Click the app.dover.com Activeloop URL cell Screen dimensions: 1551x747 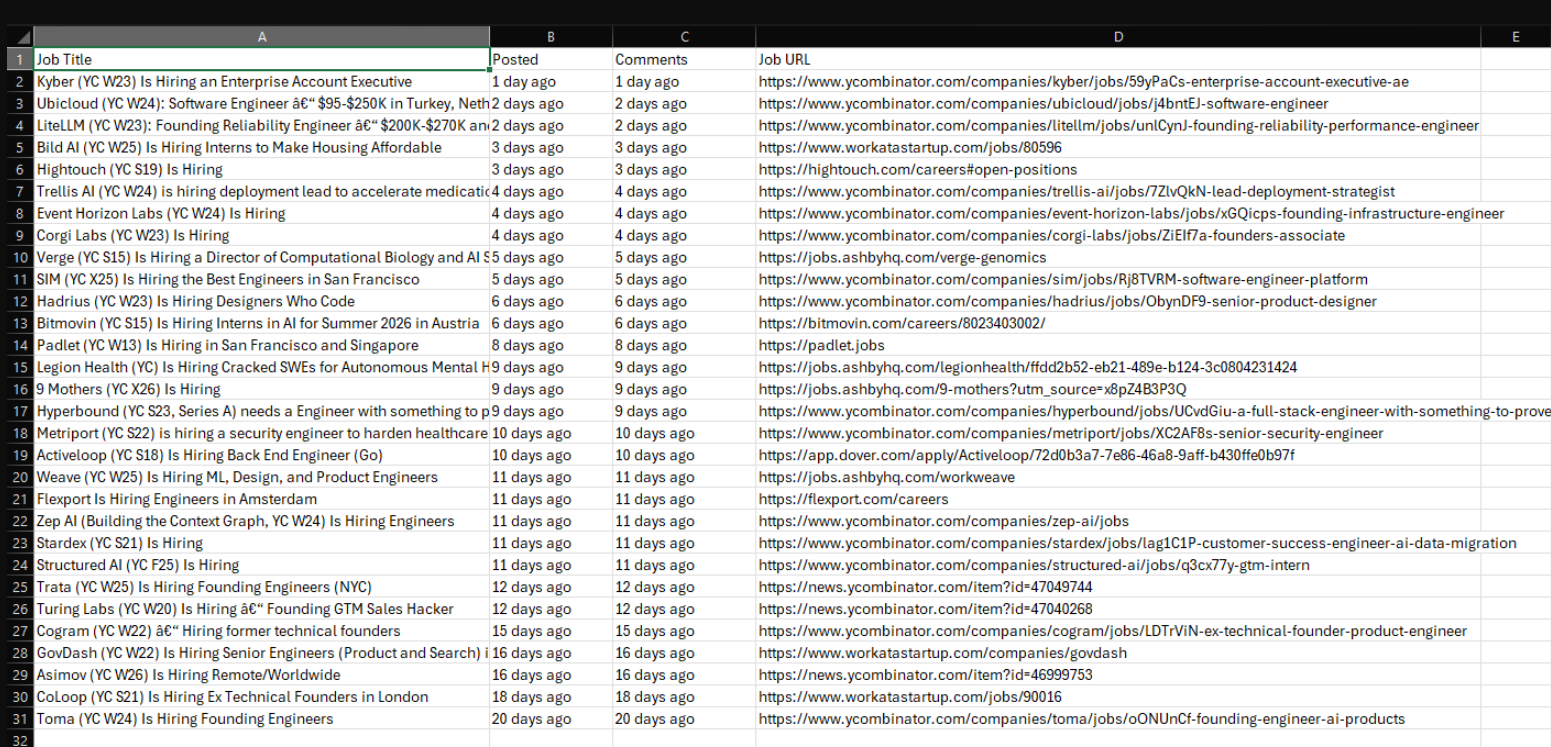[x=1118, y=455]
